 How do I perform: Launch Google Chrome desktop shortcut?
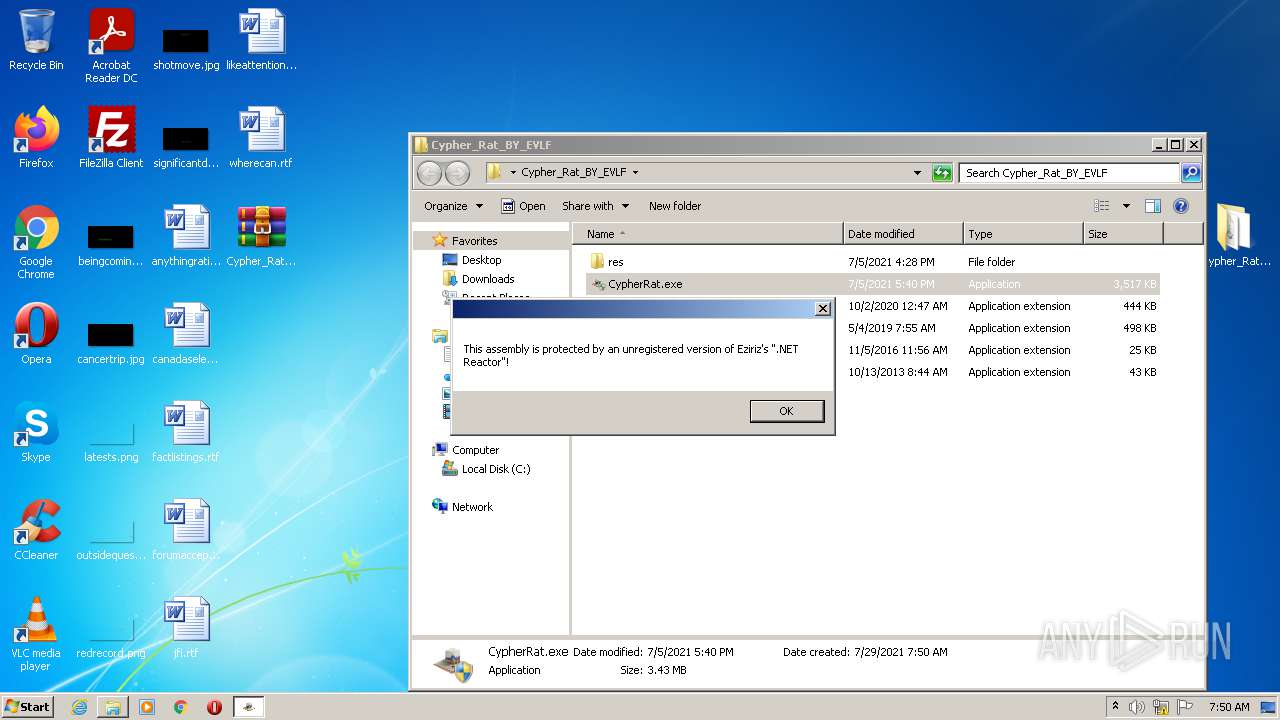(x=36, y=242)
